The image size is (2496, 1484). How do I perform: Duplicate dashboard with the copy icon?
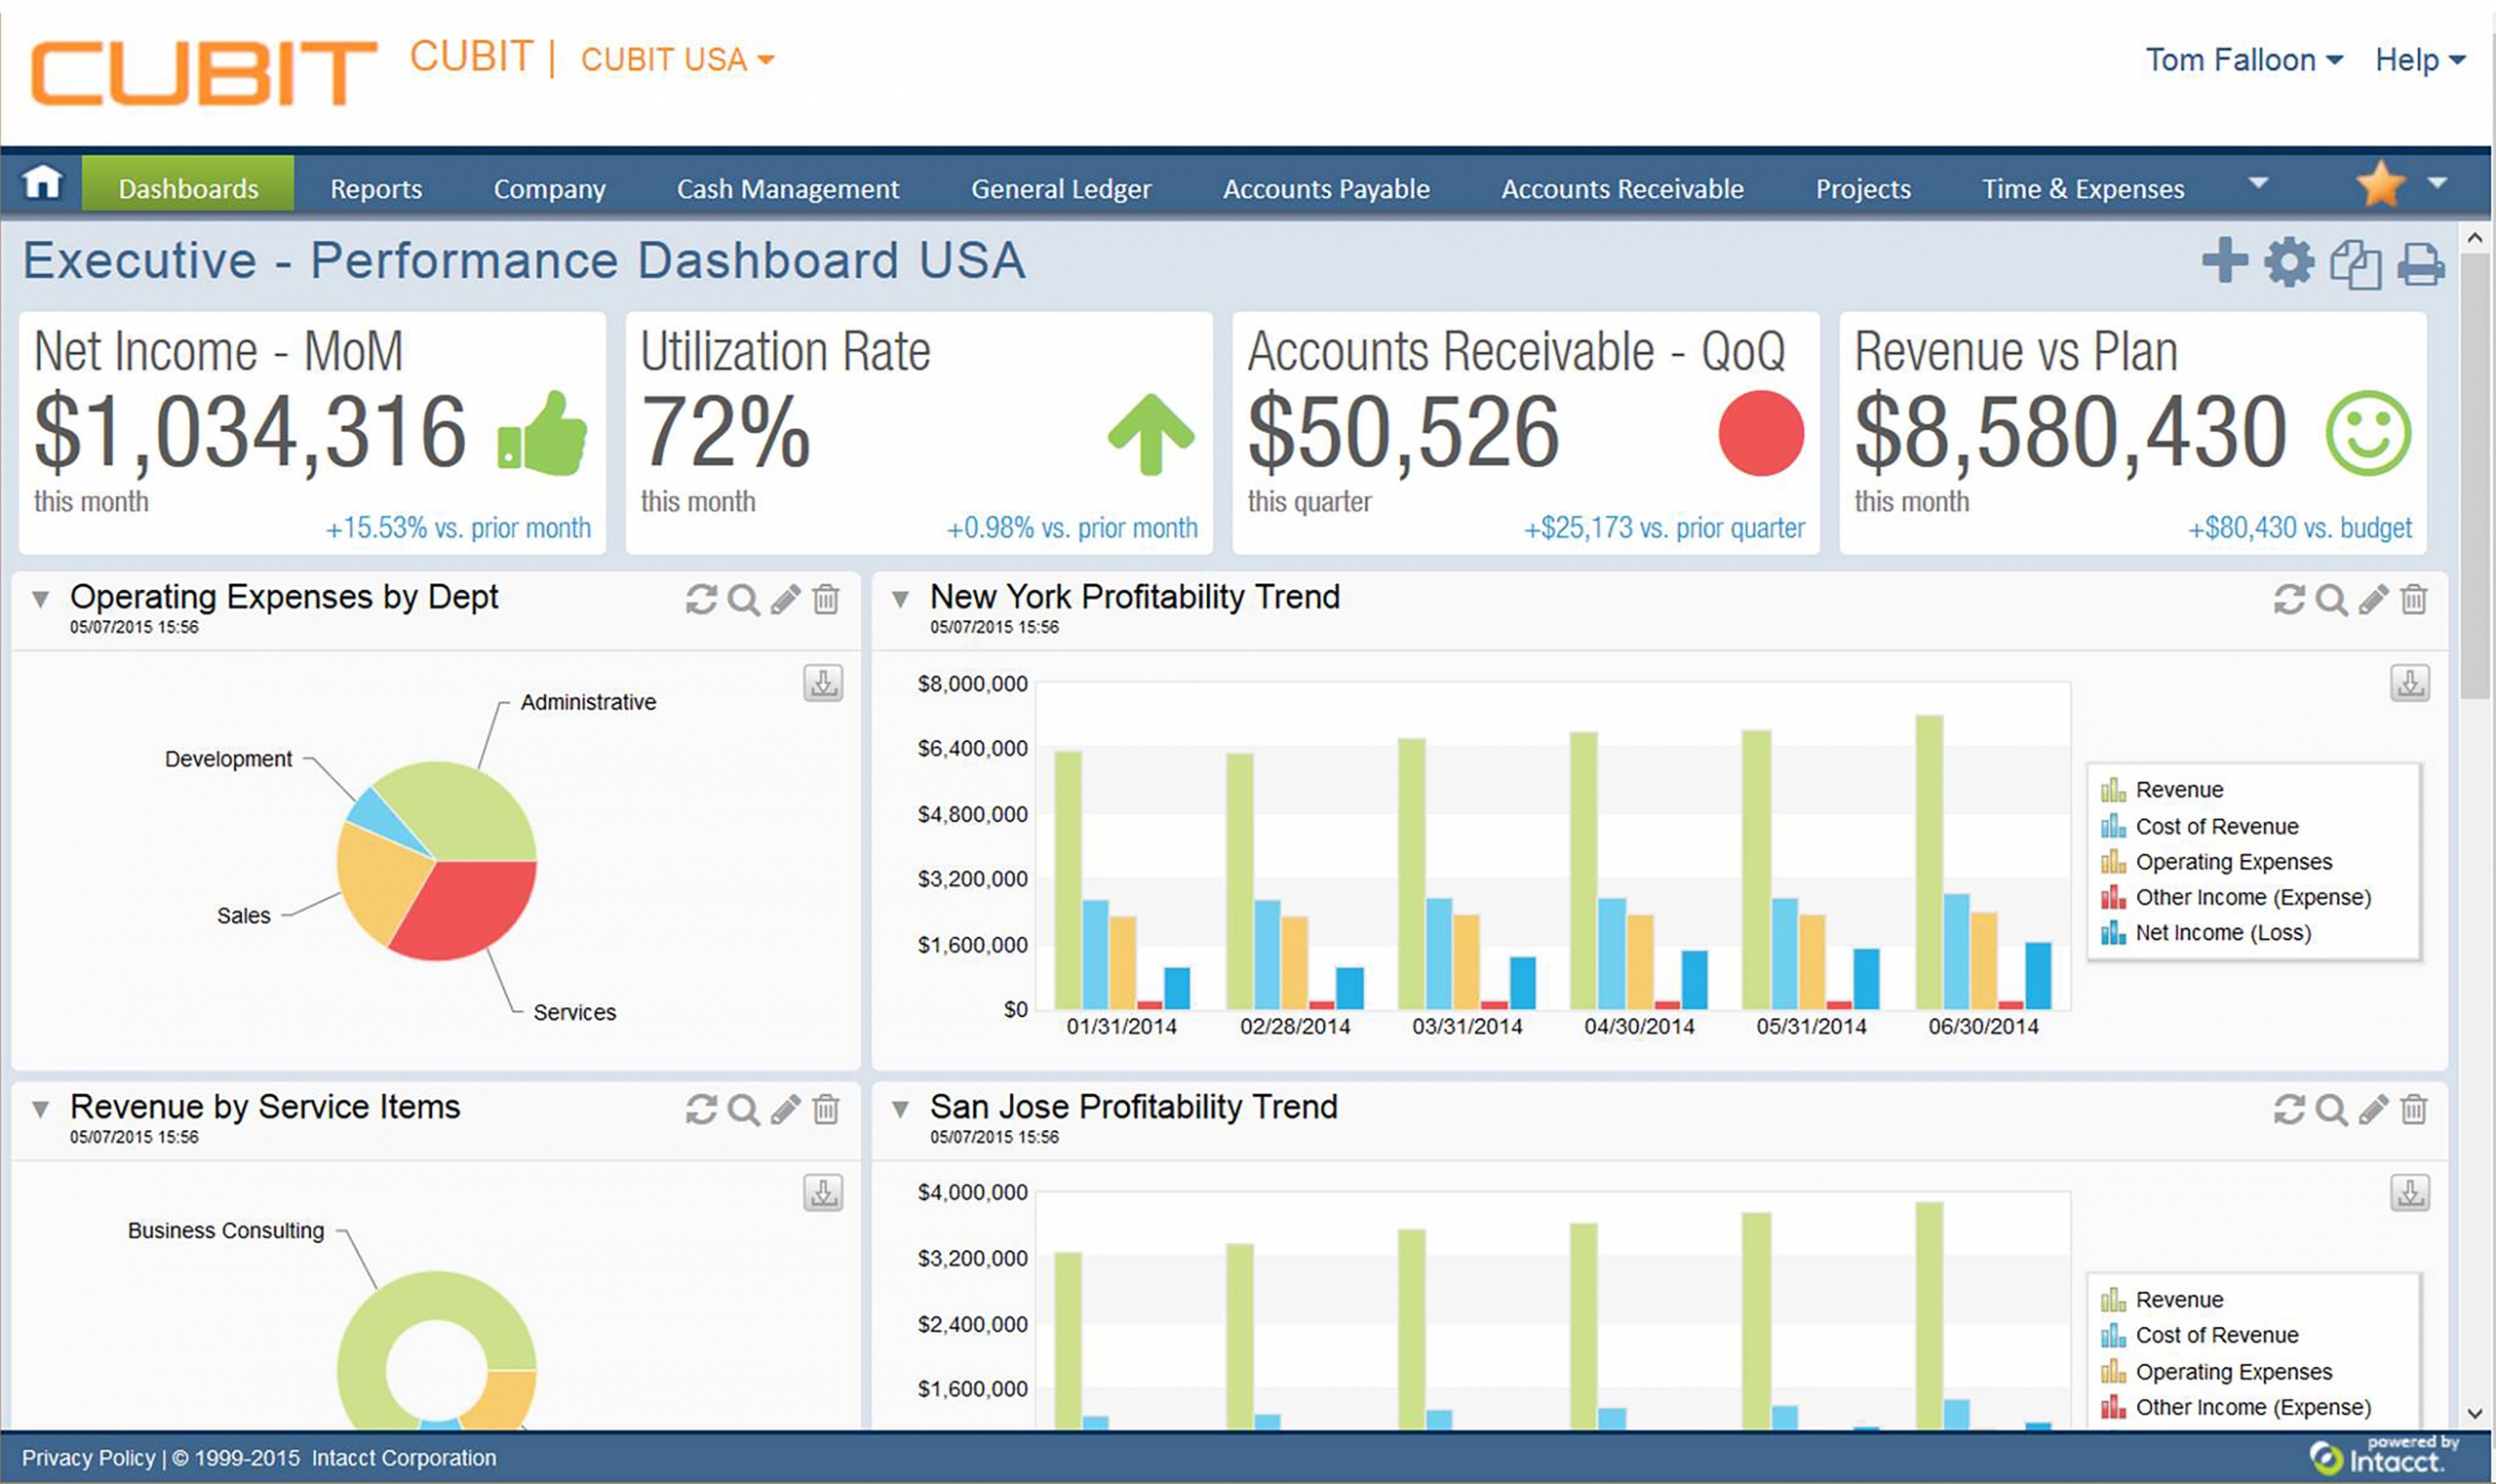tap(2355, 265)
